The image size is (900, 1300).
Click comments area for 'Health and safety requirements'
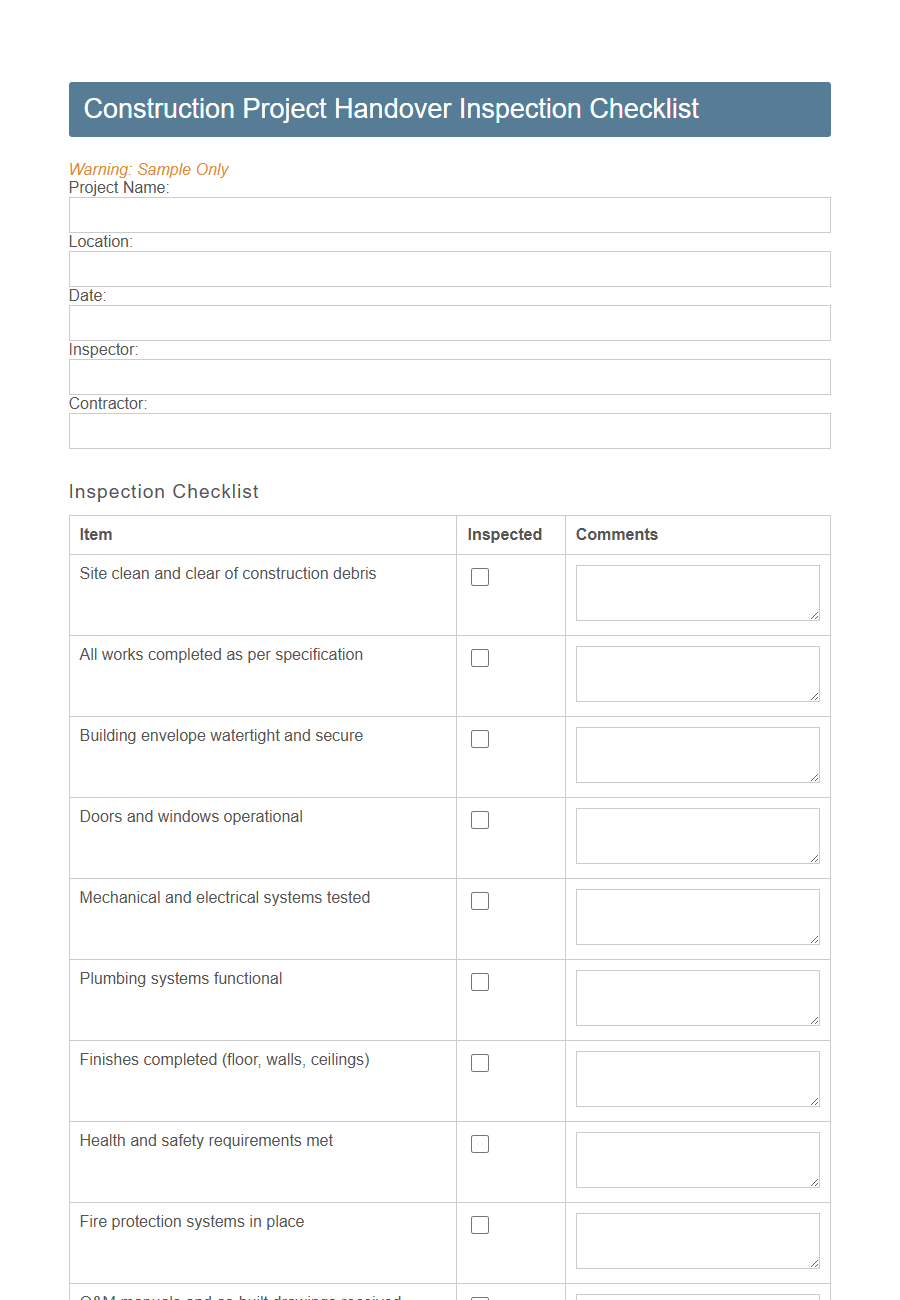pyautogui.click(x=697, y=1159)
